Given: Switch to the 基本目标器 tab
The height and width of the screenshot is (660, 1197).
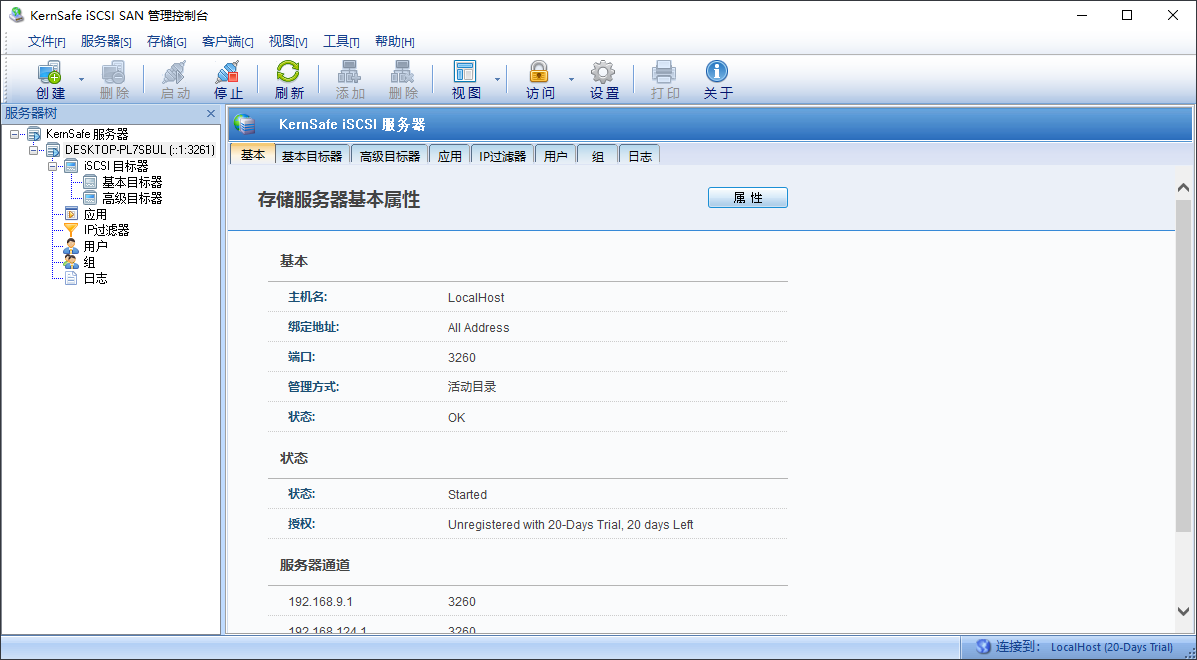Looking at the screenshot, I should coord(312,156).
